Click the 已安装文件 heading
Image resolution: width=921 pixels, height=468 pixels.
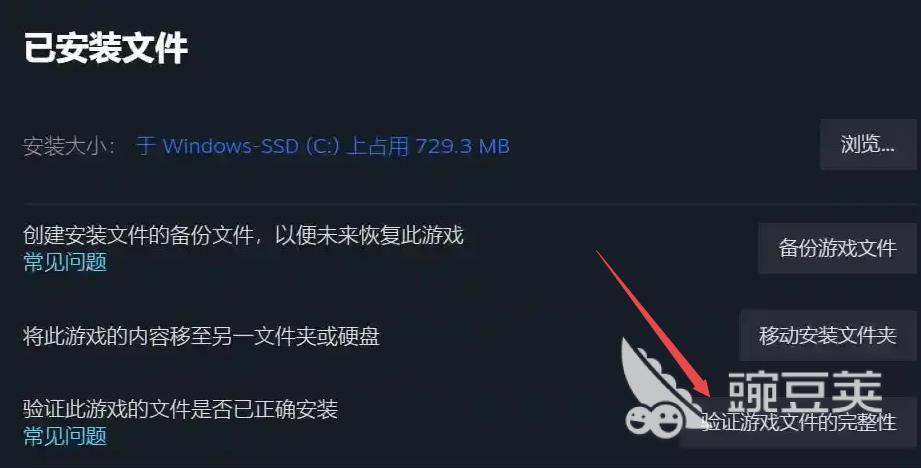pos(106,48)
